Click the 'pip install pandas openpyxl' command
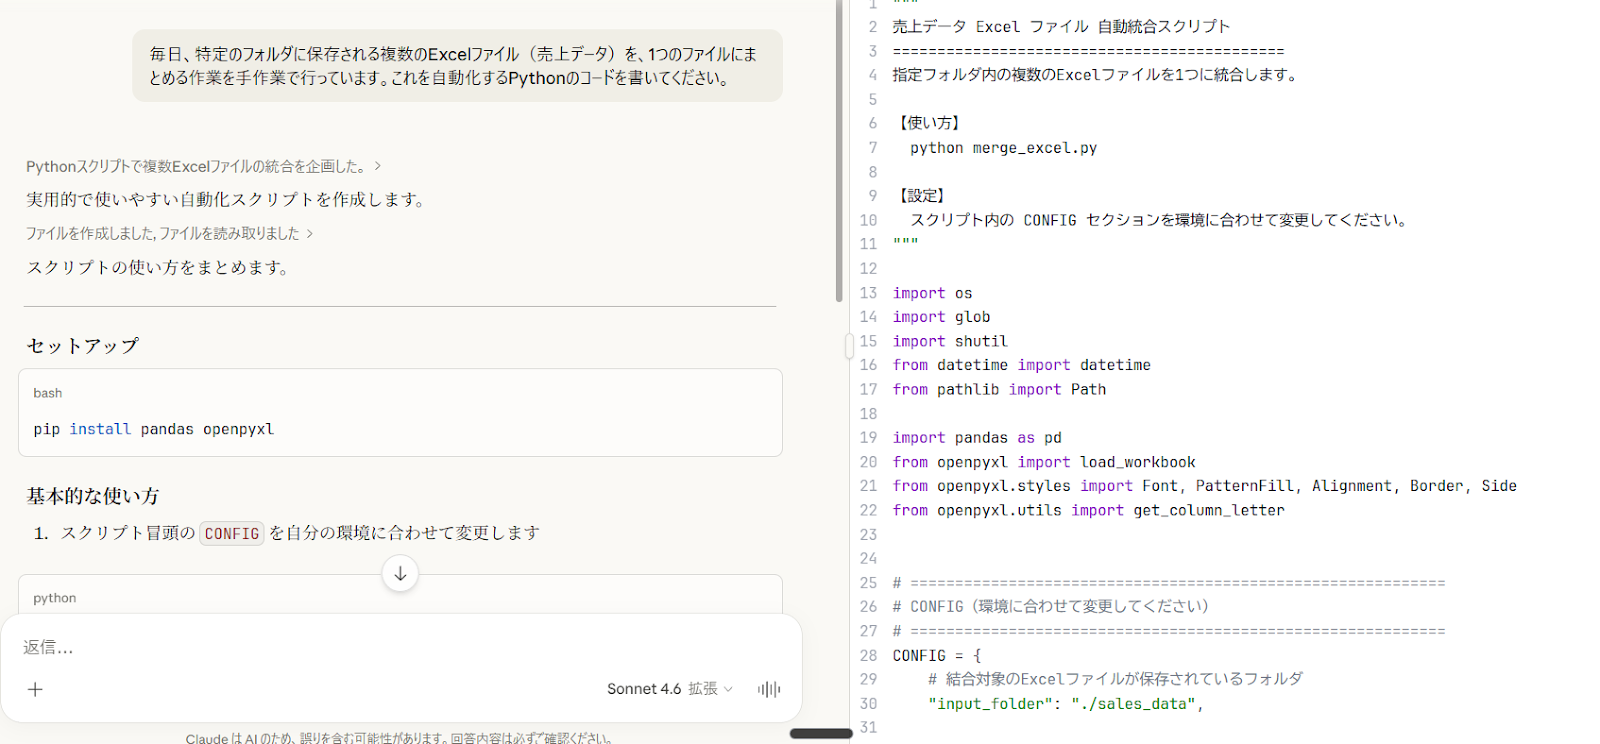 click(x=154, y=429)
